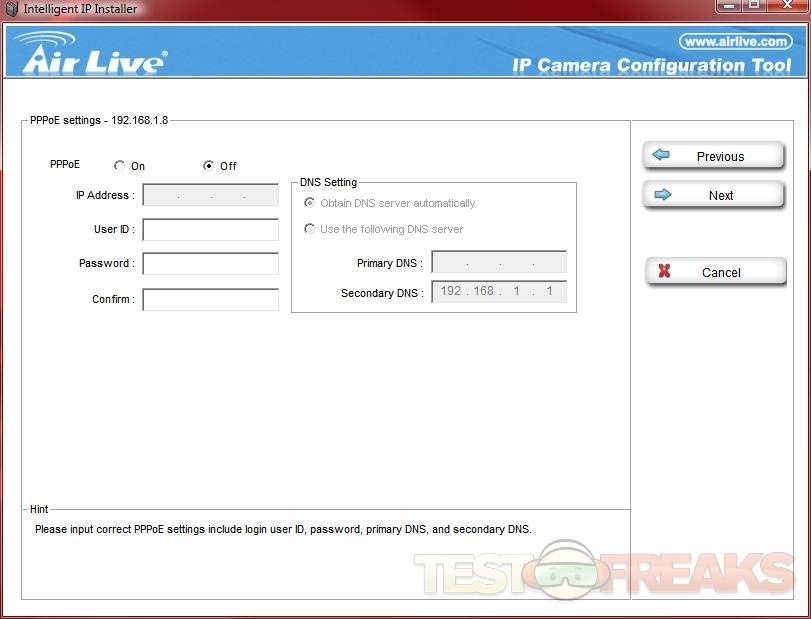The height and width of the screenshot is (619, 811).
Task: Click the IP Camera Configuration Tool heading
Action: pos(651,65)
